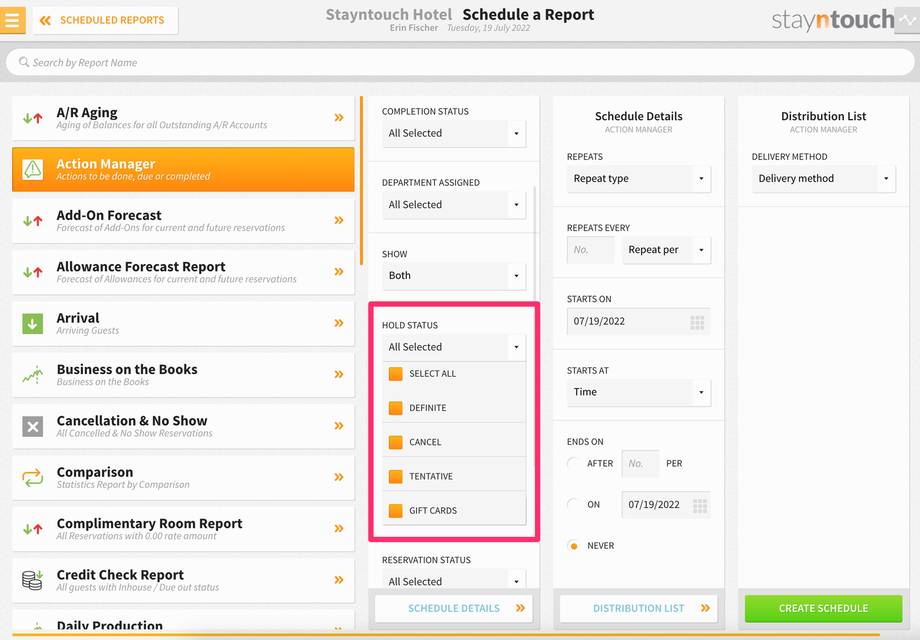Select the Action Manager report
Image resolution: width=920 pixels, height=640 pixels.
(x=183, y=170)
